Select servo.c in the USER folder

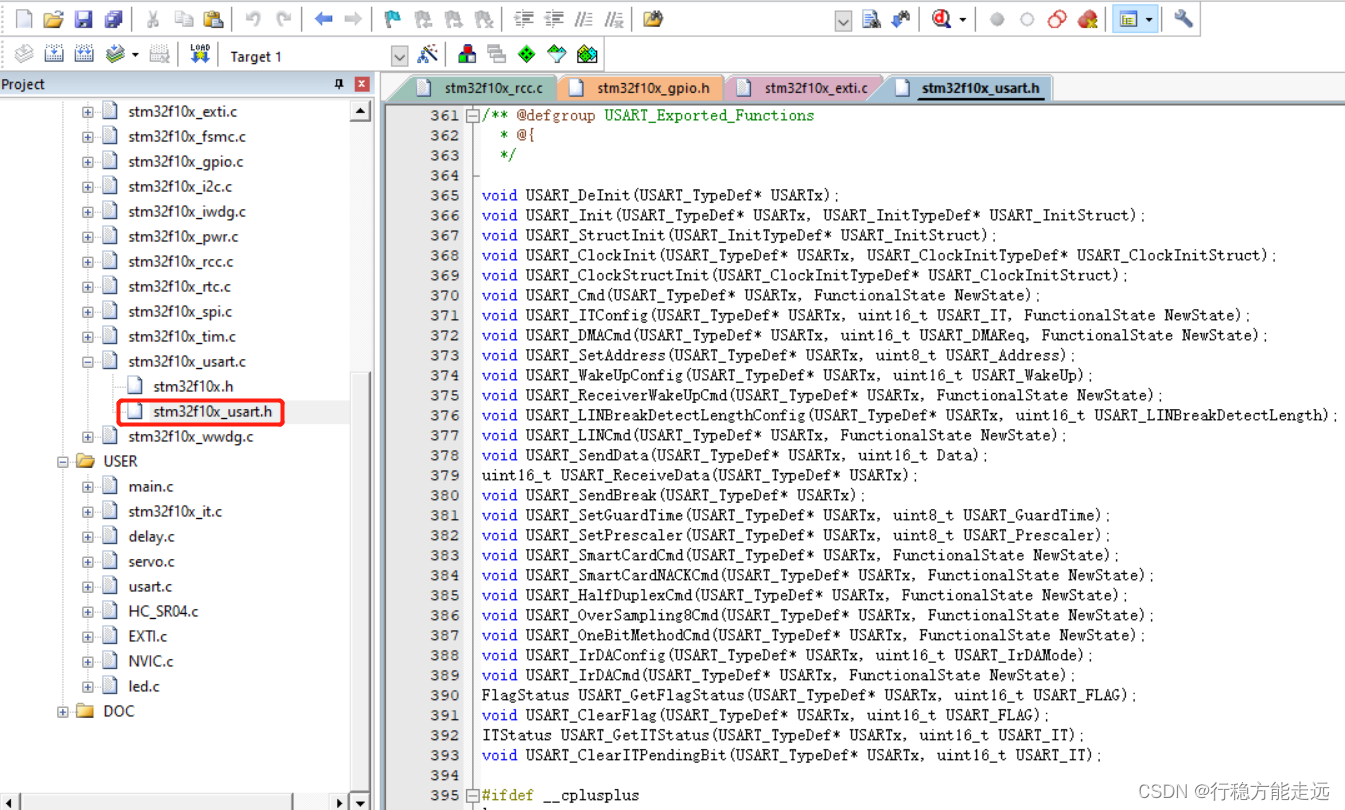click(151, 562)
